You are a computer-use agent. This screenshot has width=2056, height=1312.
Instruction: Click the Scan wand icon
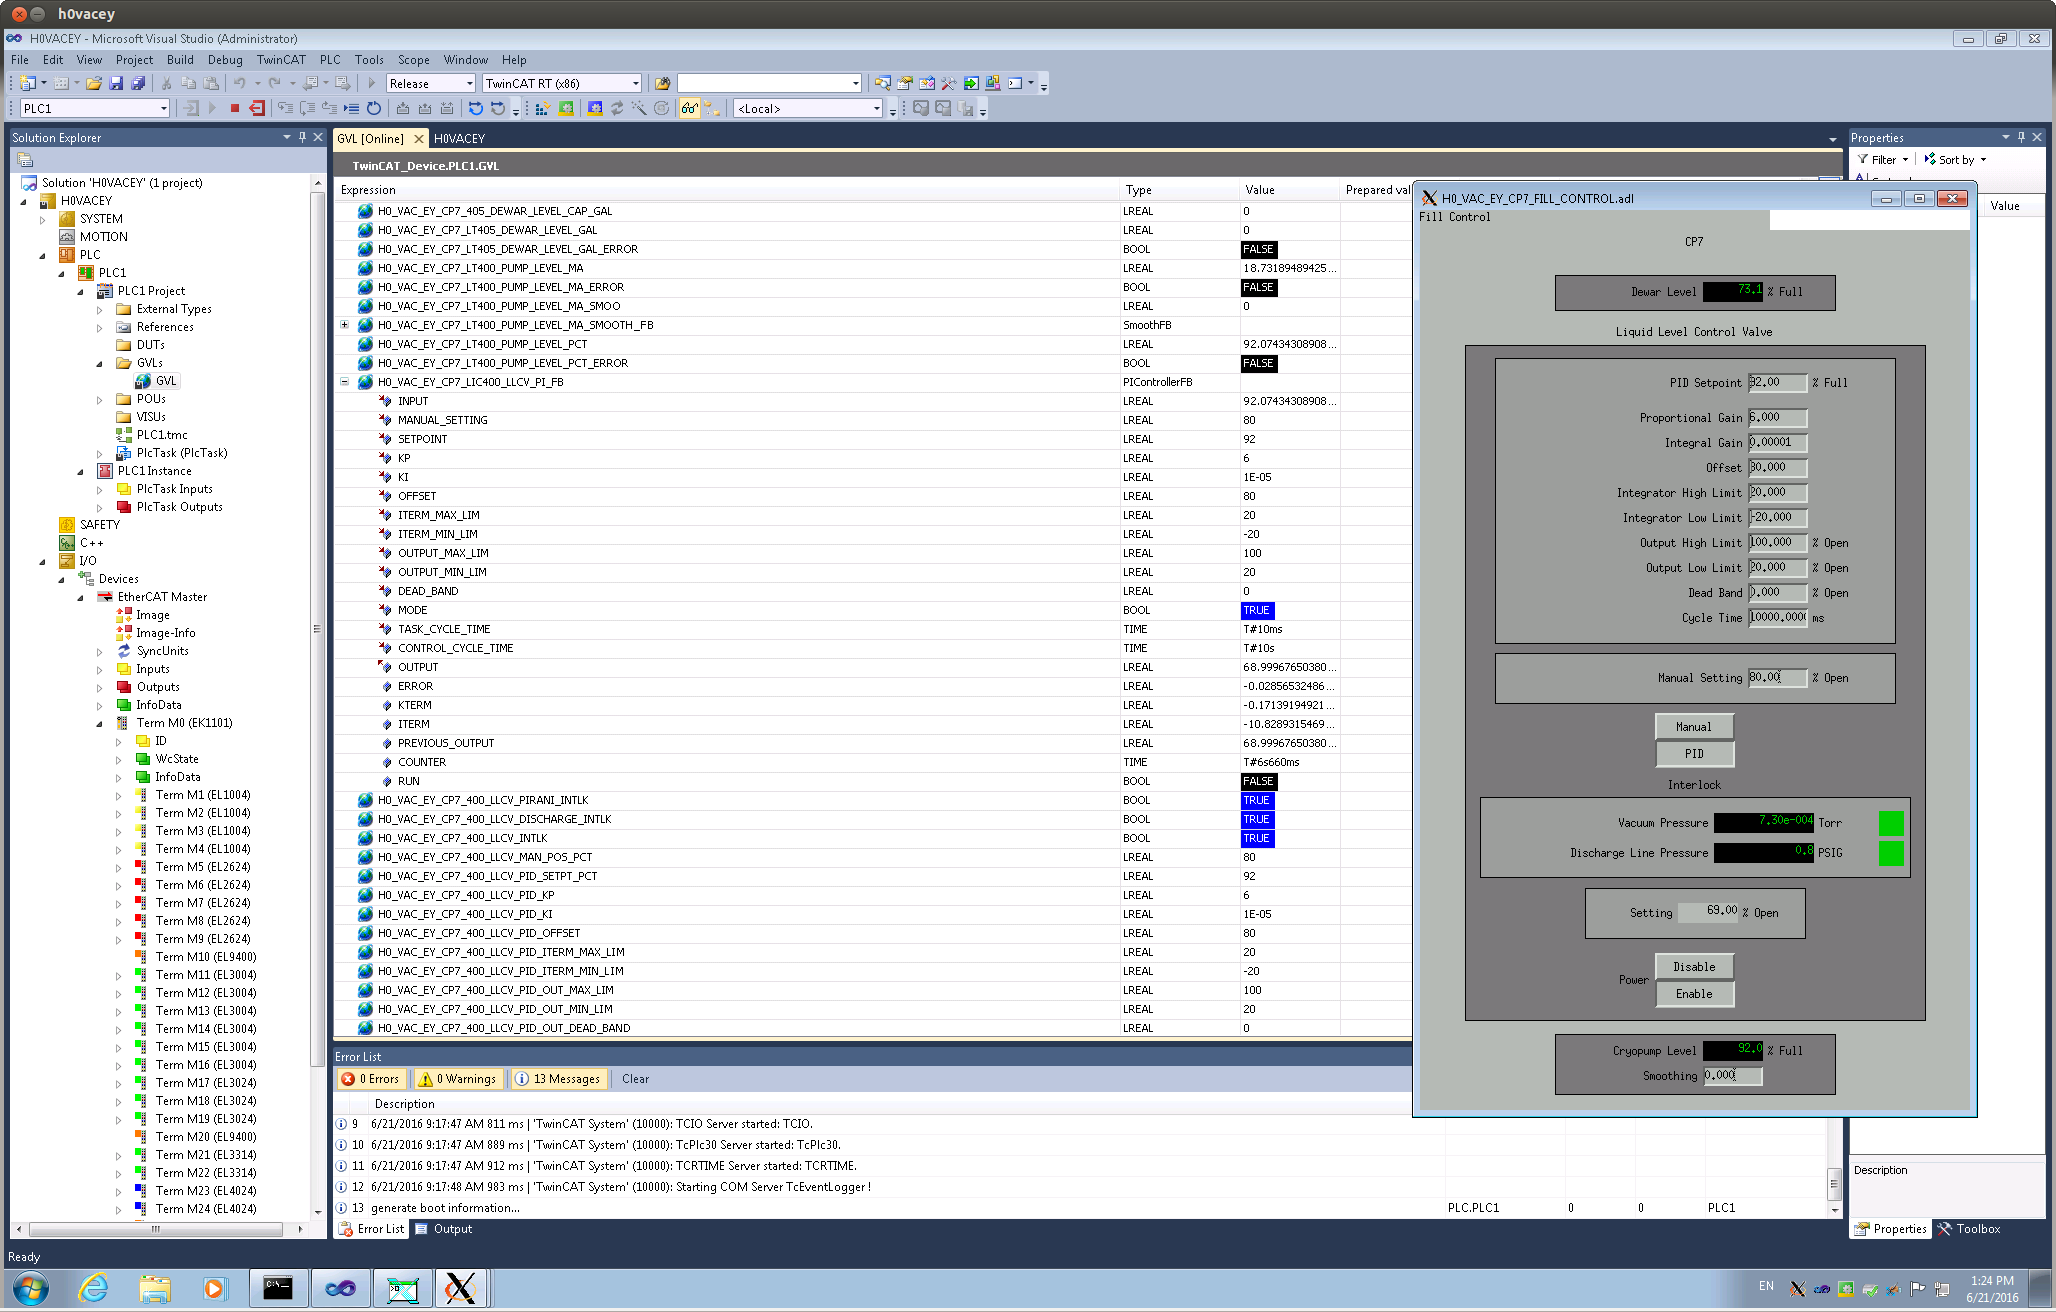coord(639,108)
